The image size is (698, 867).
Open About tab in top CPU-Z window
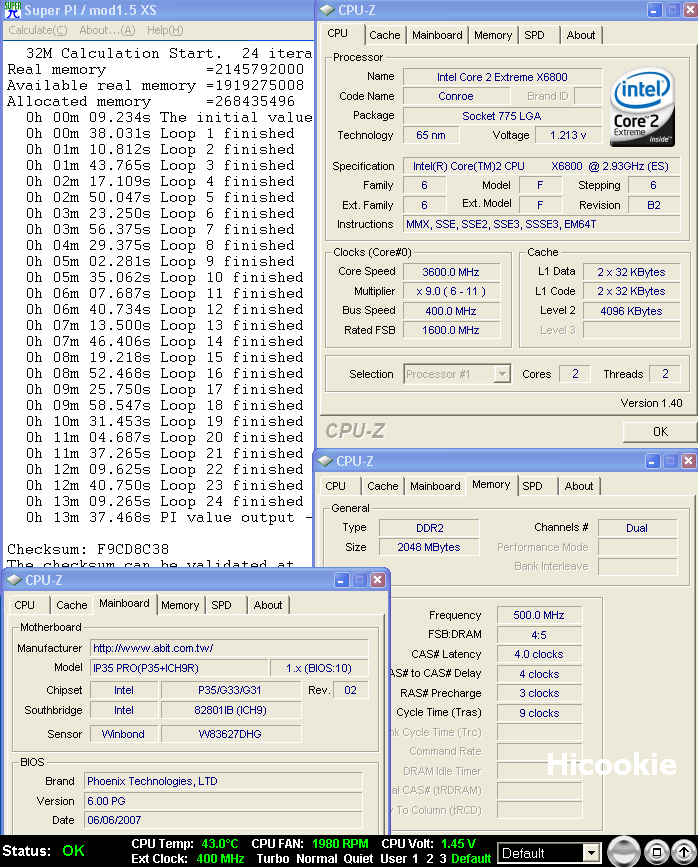(x=581, y=35)
